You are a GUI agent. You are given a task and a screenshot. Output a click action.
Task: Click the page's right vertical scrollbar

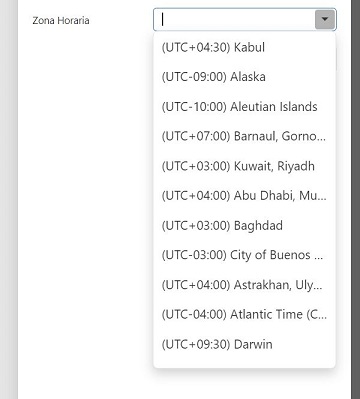click(x=355, y=199)
